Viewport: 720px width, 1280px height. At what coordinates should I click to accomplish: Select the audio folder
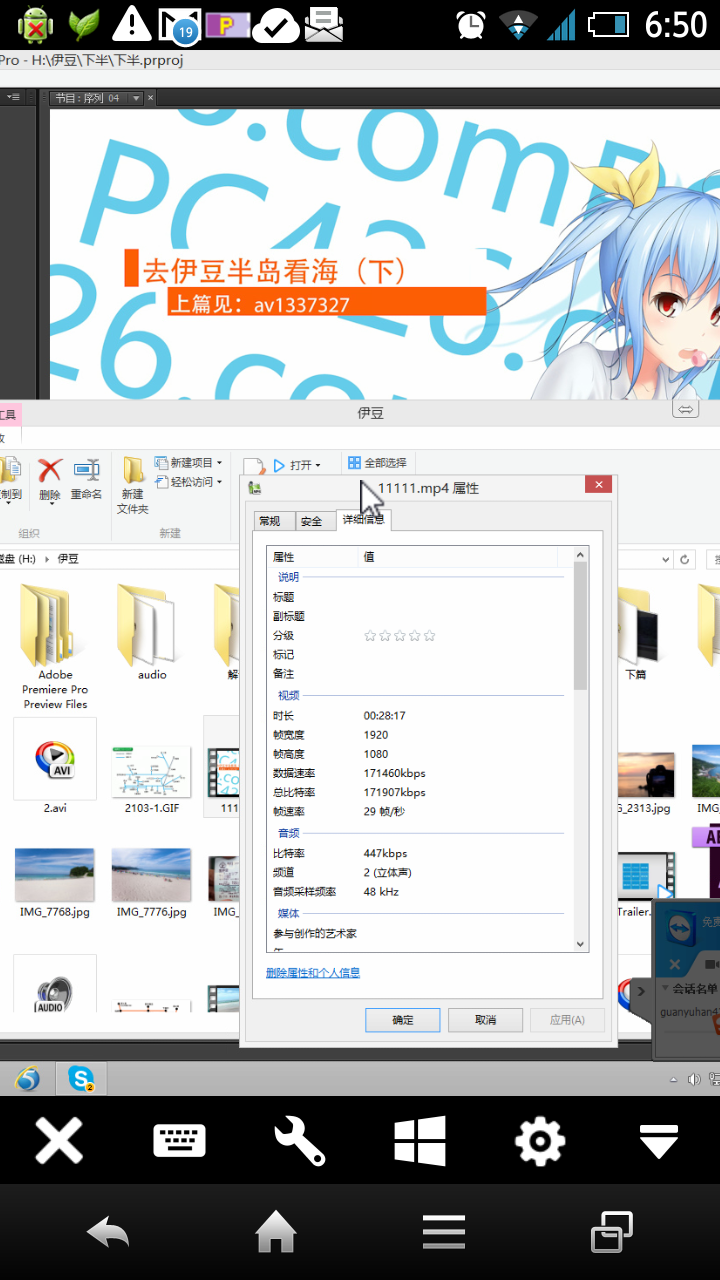coord(152,630)
